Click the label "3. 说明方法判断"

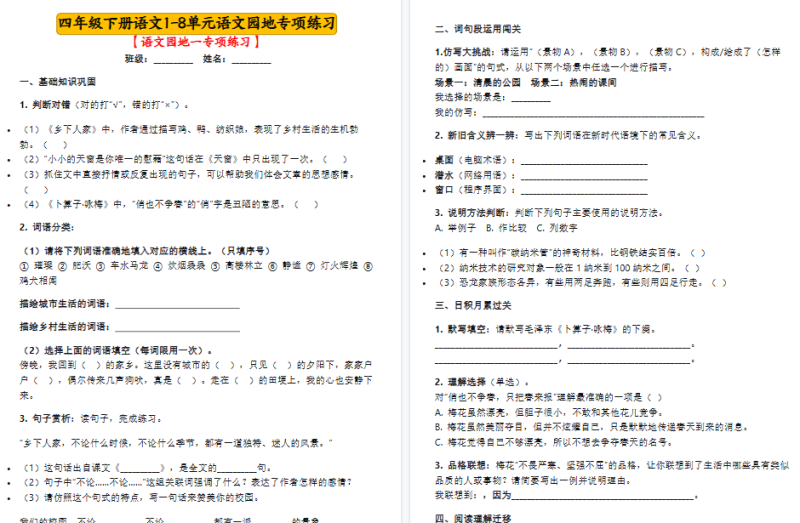(472, 213)
